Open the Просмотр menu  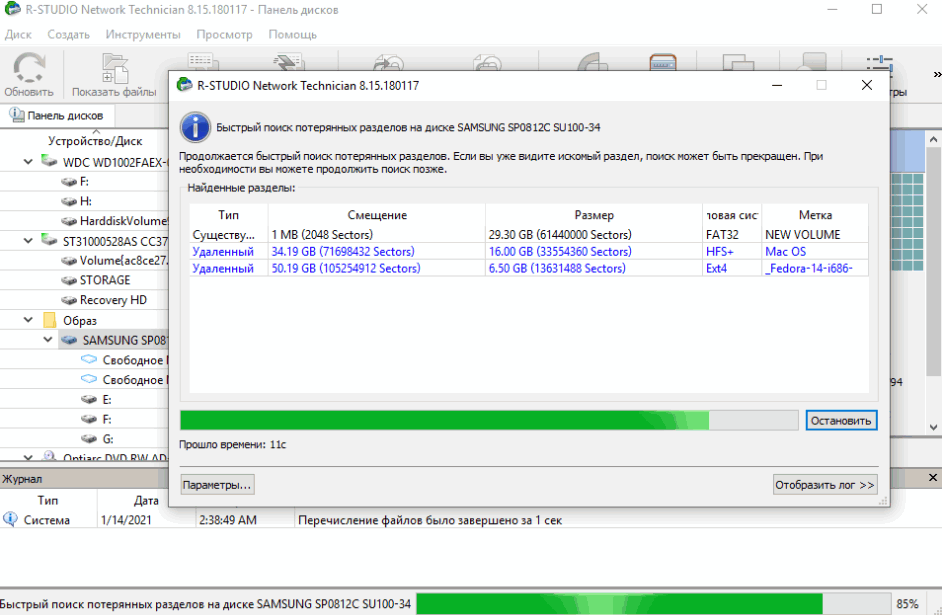(224, 34)
